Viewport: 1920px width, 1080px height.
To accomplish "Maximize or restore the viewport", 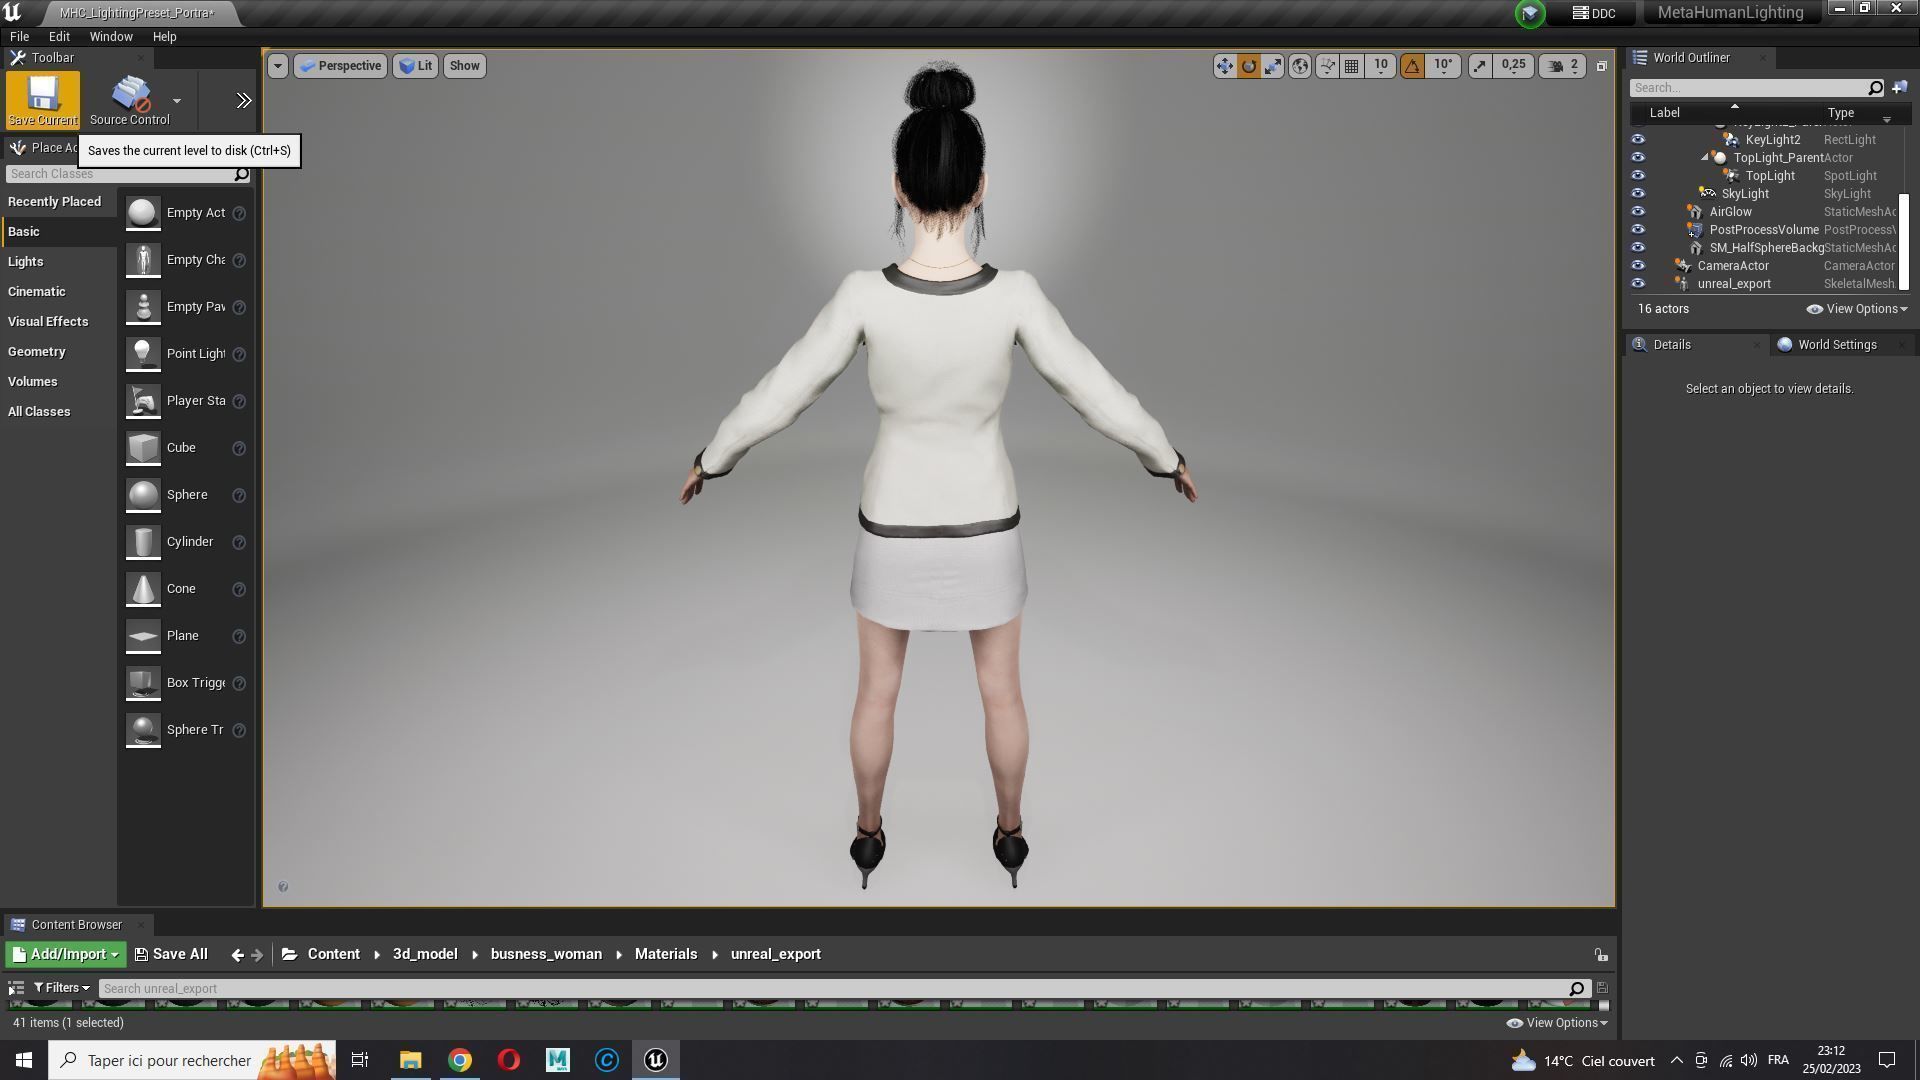I will pos(1601,66).
